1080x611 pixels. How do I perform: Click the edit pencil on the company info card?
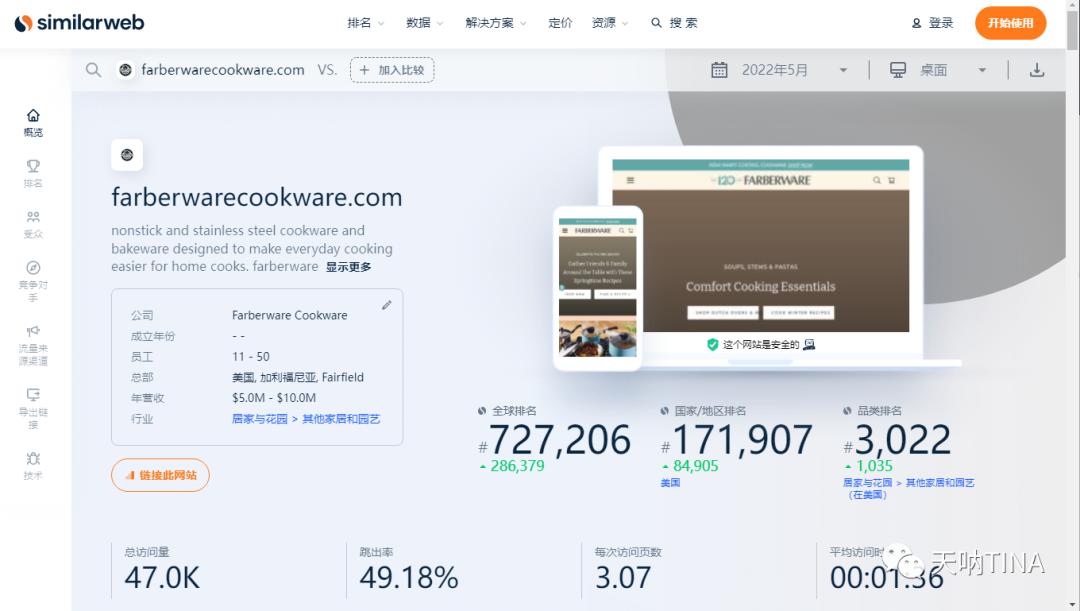coord(387,306)
